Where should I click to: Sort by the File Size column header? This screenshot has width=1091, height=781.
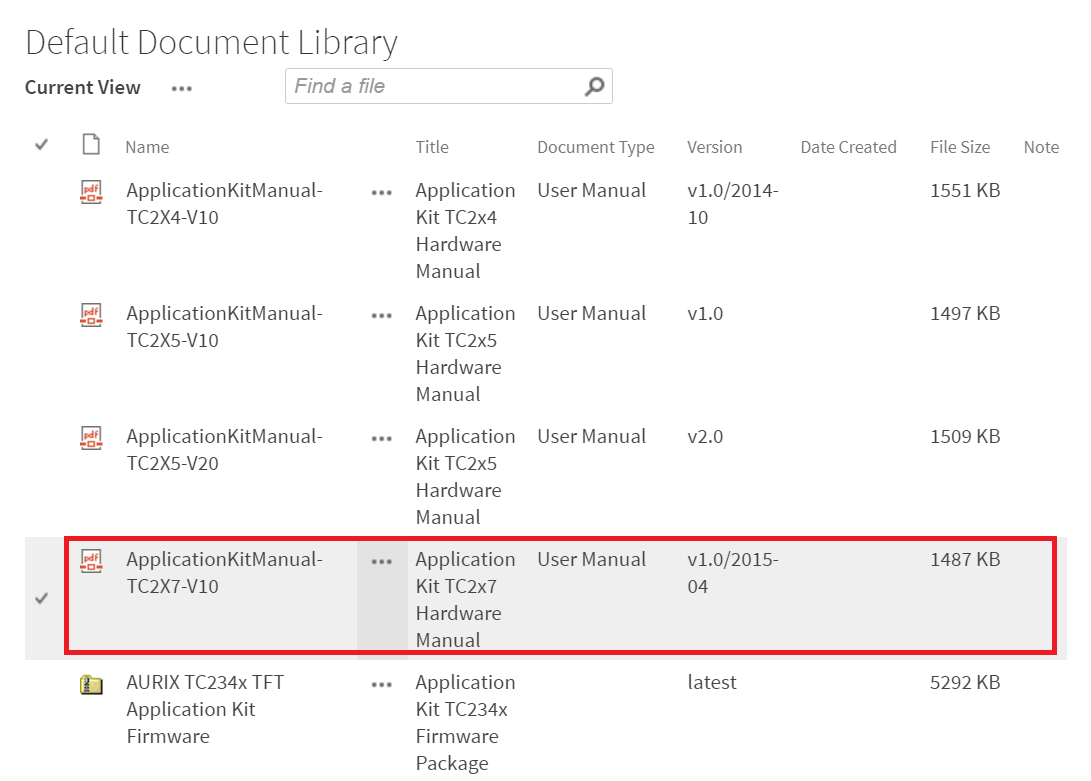click(x=960, y=148)
